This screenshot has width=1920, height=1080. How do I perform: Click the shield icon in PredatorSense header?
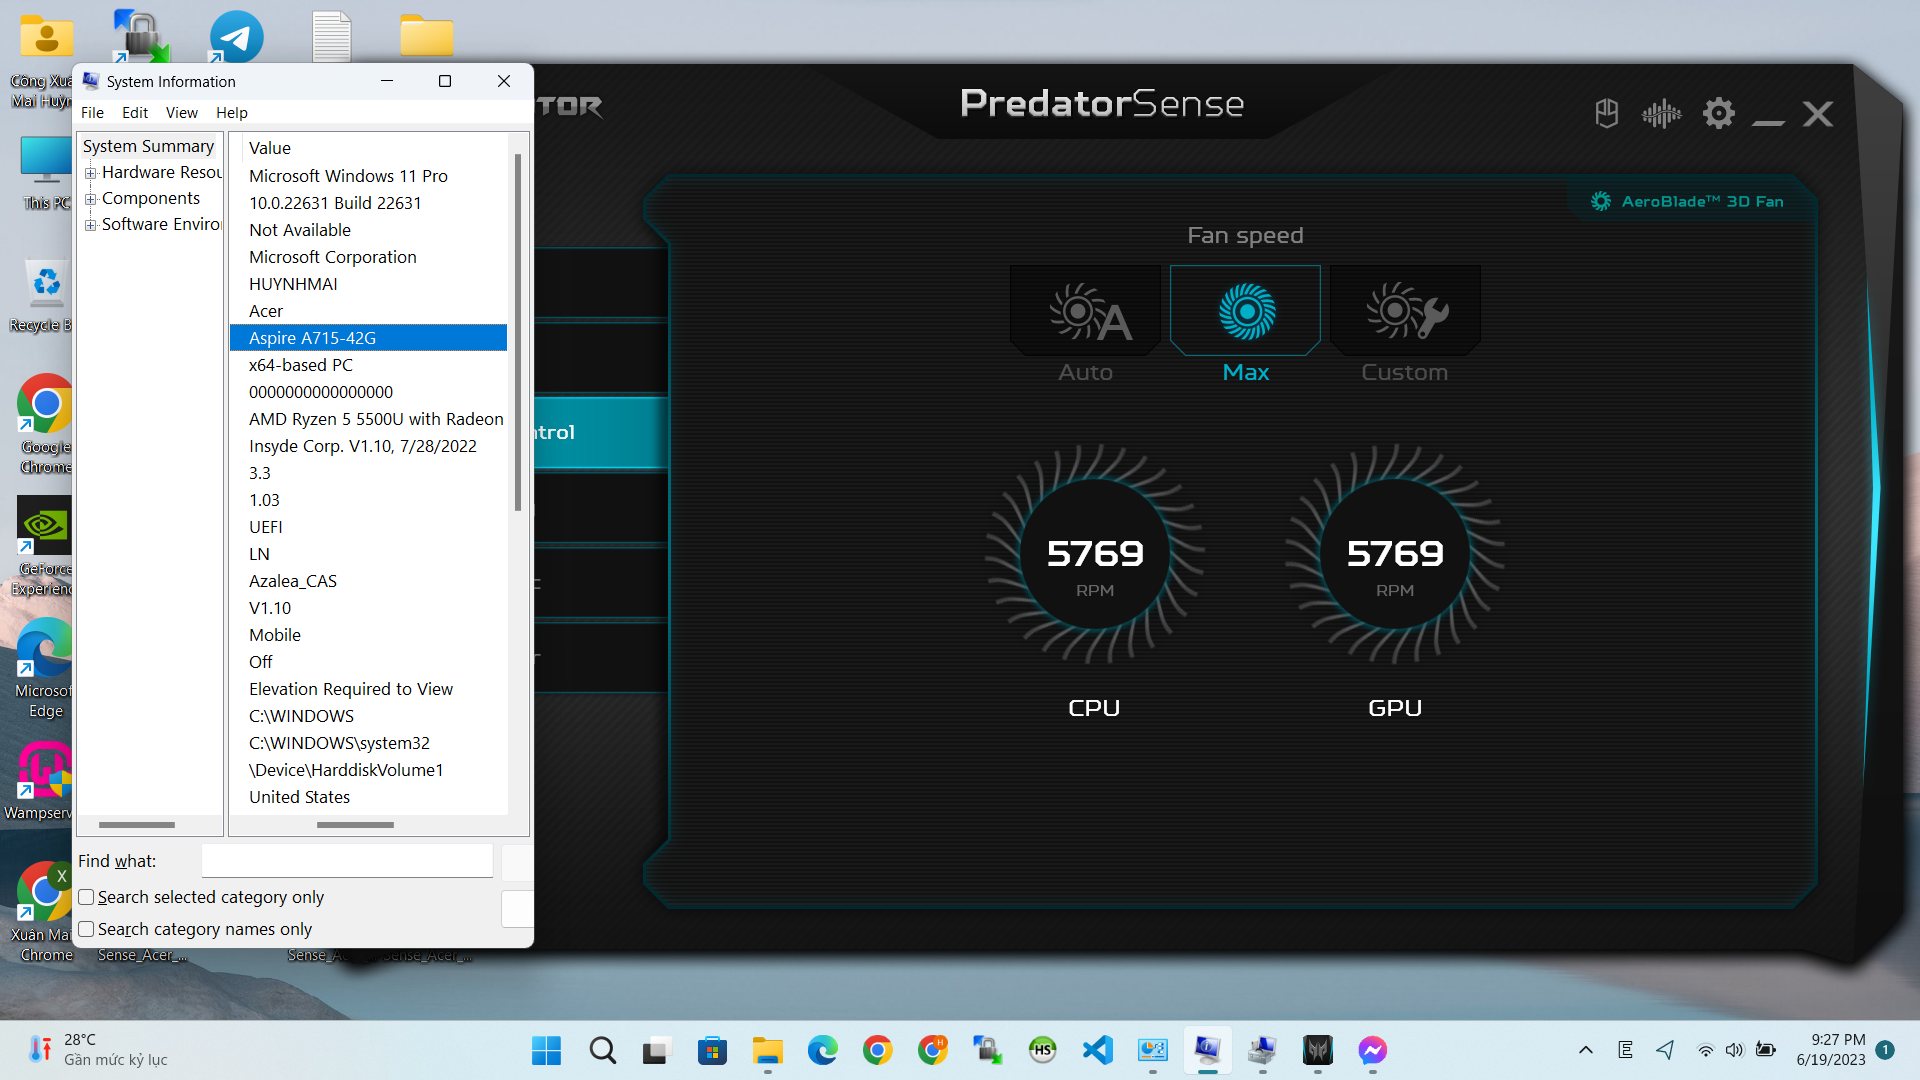tap(1606, 113)
